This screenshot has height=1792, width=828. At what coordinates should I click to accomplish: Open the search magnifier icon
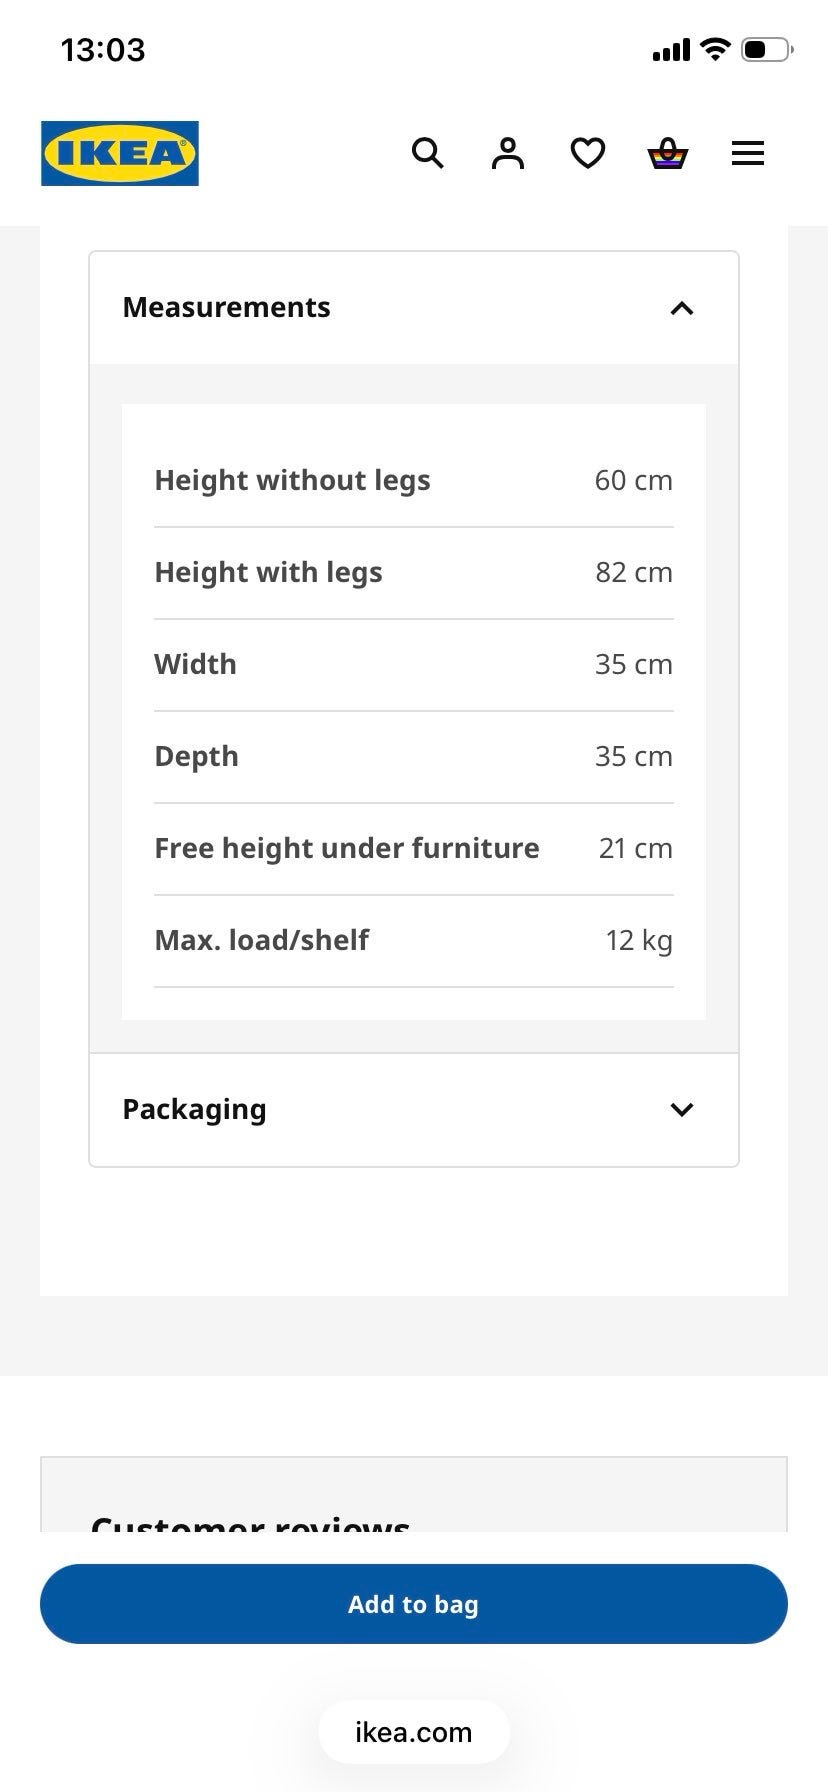pyautogui.click(x=428, y=153)
